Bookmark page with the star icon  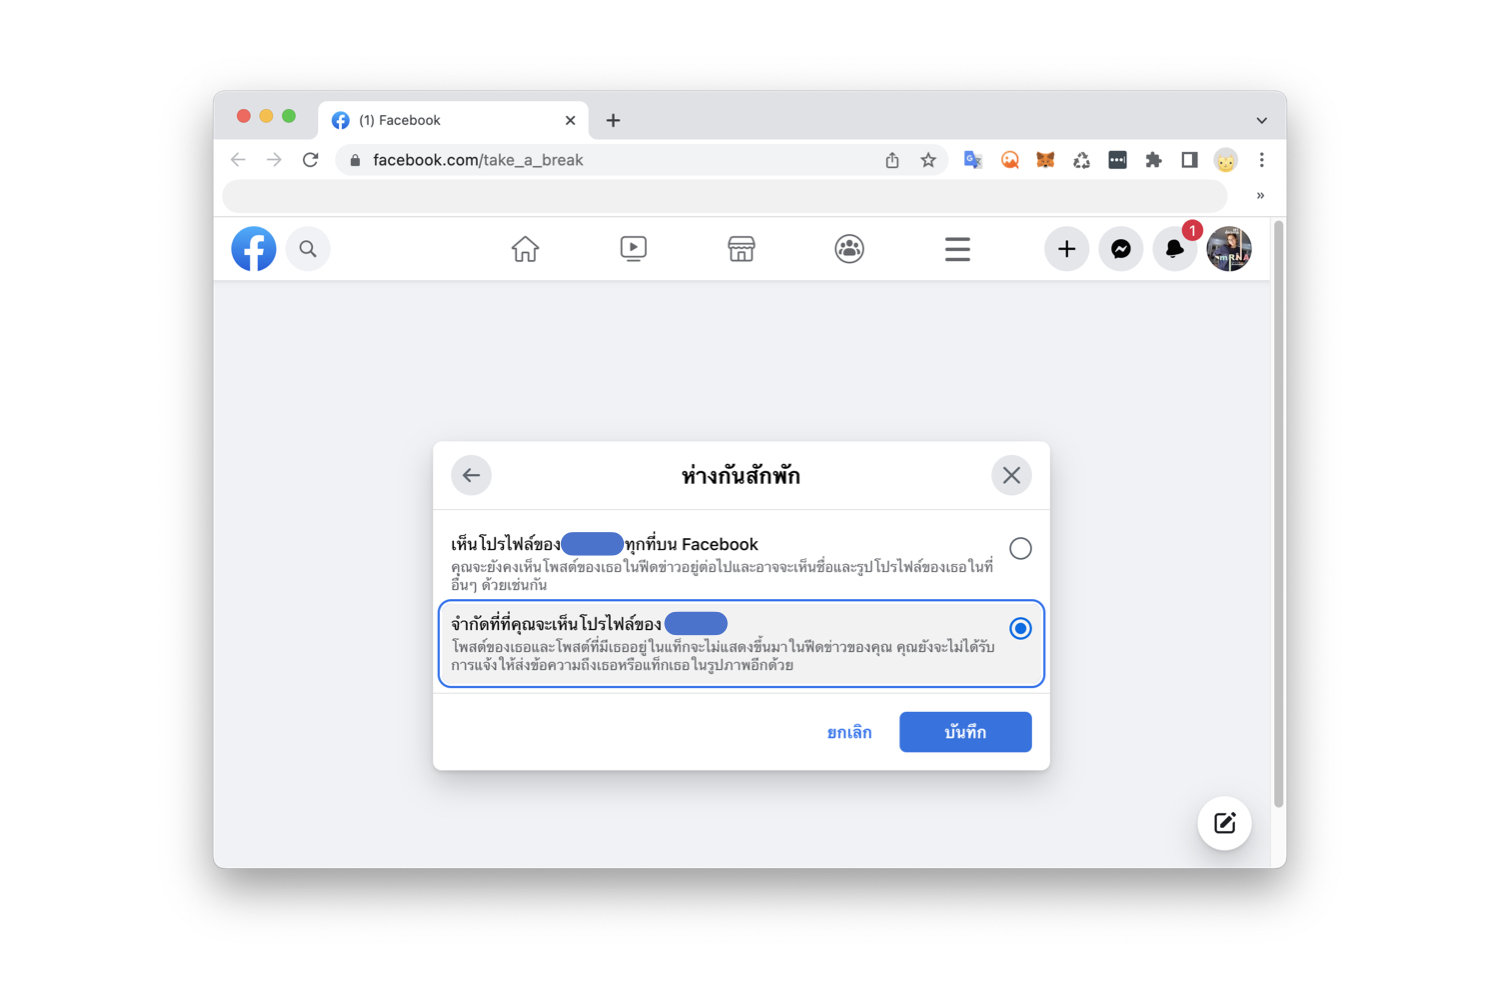point(928,160)
